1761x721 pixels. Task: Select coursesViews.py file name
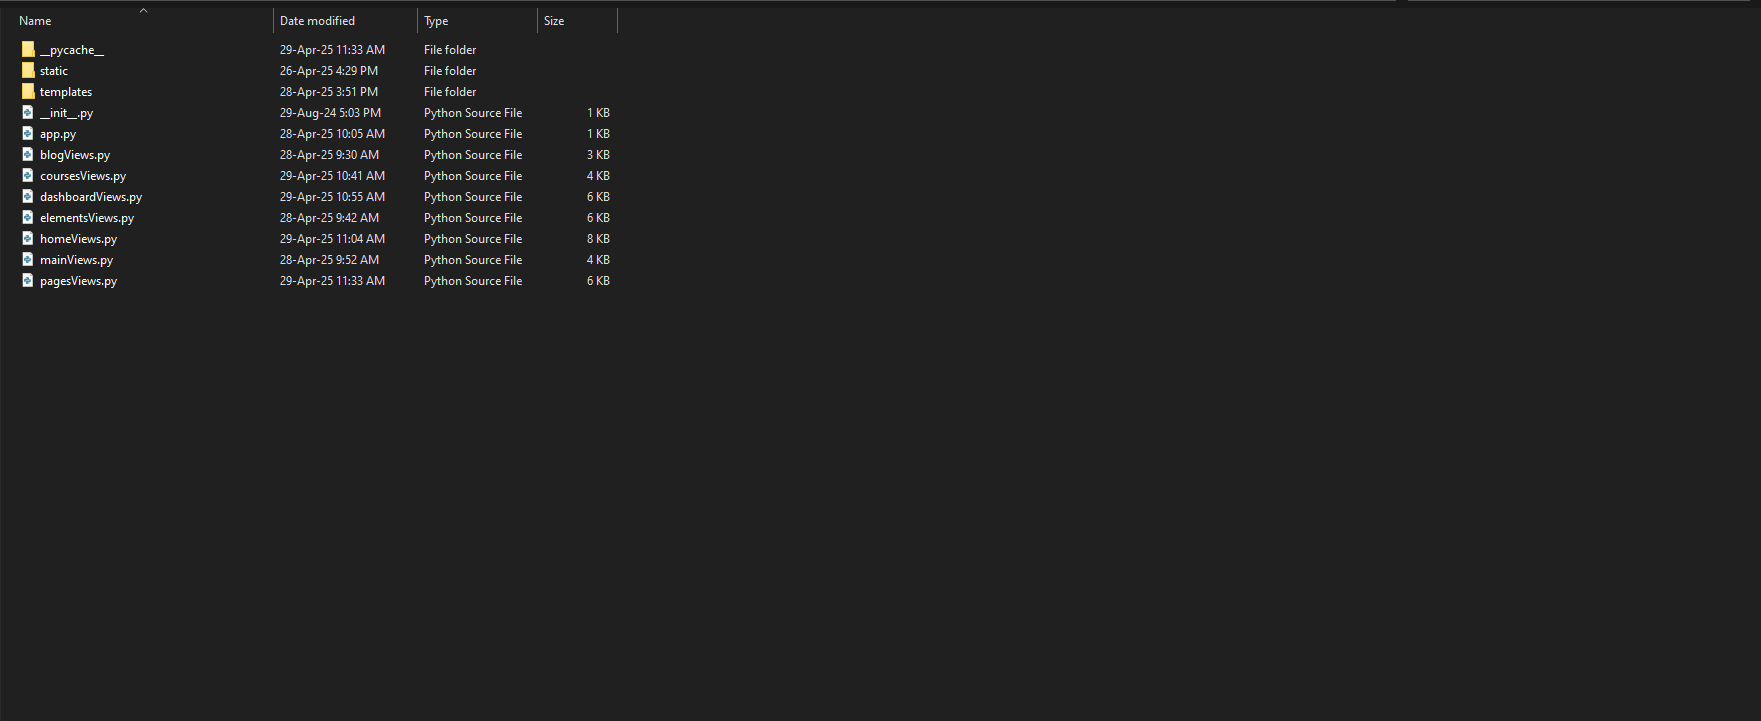click(83, 176)
